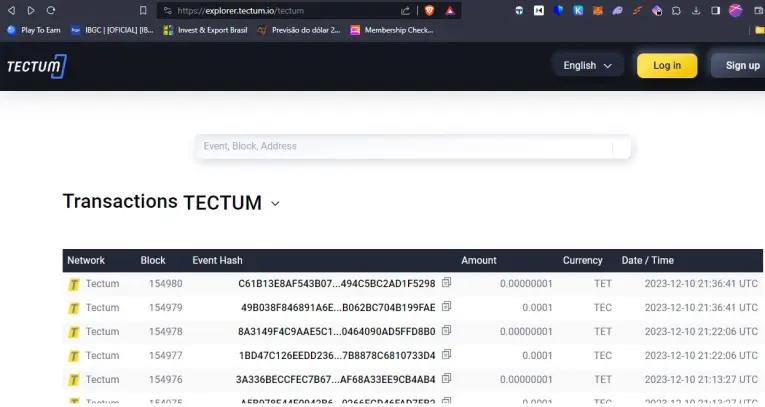Go forward with the browser forward arrow
This screenshot has height=407, width=765.
pos(31,10)
